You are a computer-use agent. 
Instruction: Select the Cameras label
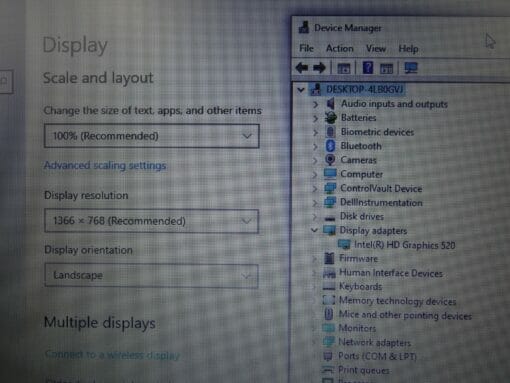click(x=358, y=160)
